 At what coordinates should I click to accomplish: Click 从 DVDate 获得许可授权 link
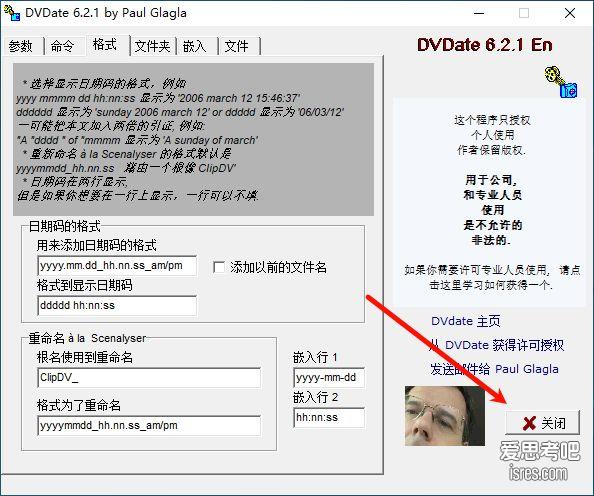pos(496,345)
